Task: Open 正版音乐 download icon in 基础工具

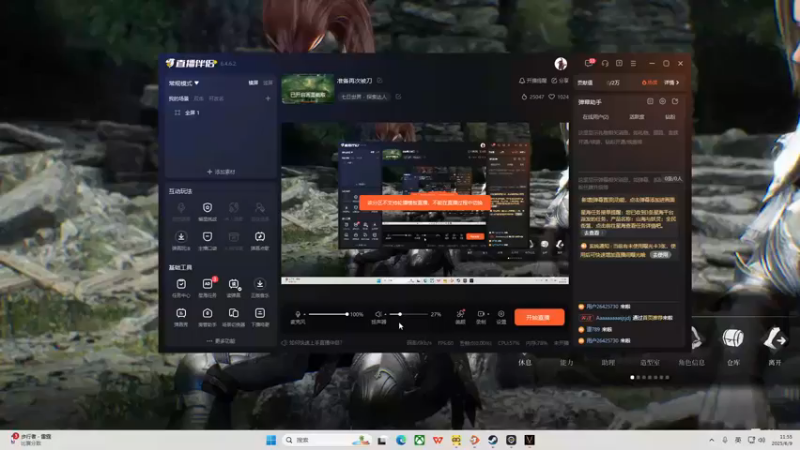Action: (x=260, y=284)
